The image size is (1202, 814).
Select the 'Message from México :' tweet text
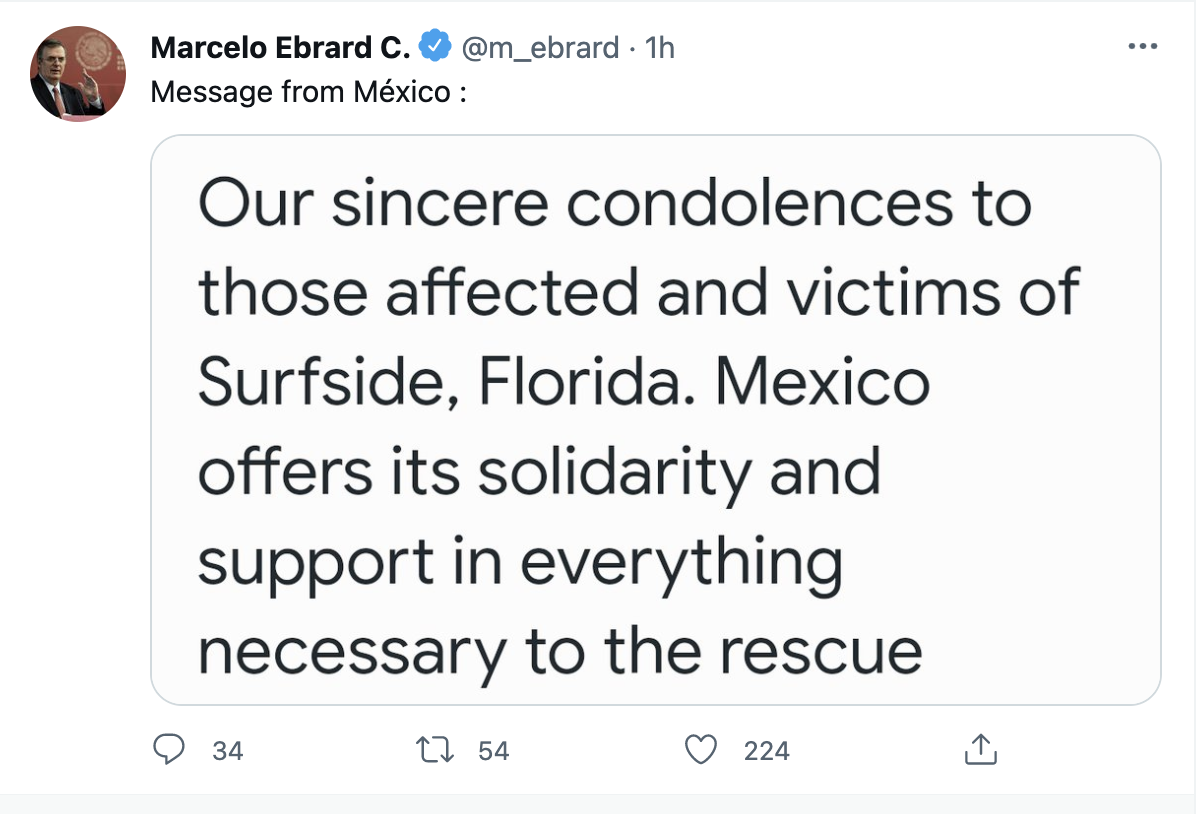[309, 93]
